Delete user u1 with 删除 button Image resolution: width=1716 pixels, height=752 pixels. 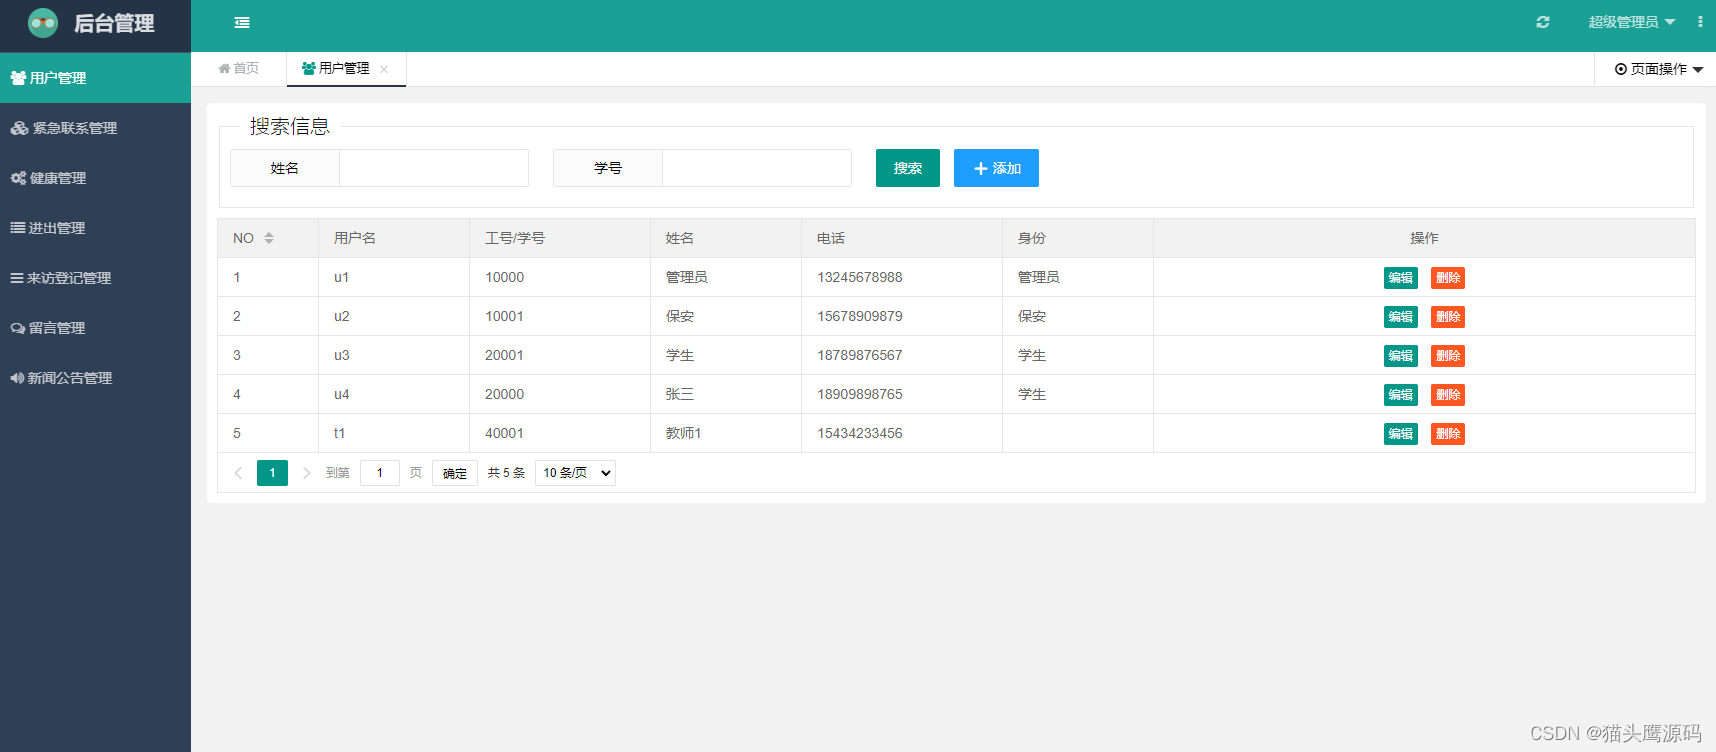1448,278
